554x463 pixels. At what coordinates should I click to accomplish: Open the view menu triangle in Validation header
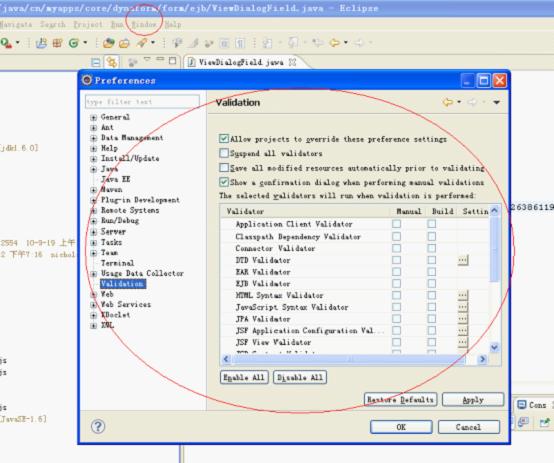coord(496,102)
